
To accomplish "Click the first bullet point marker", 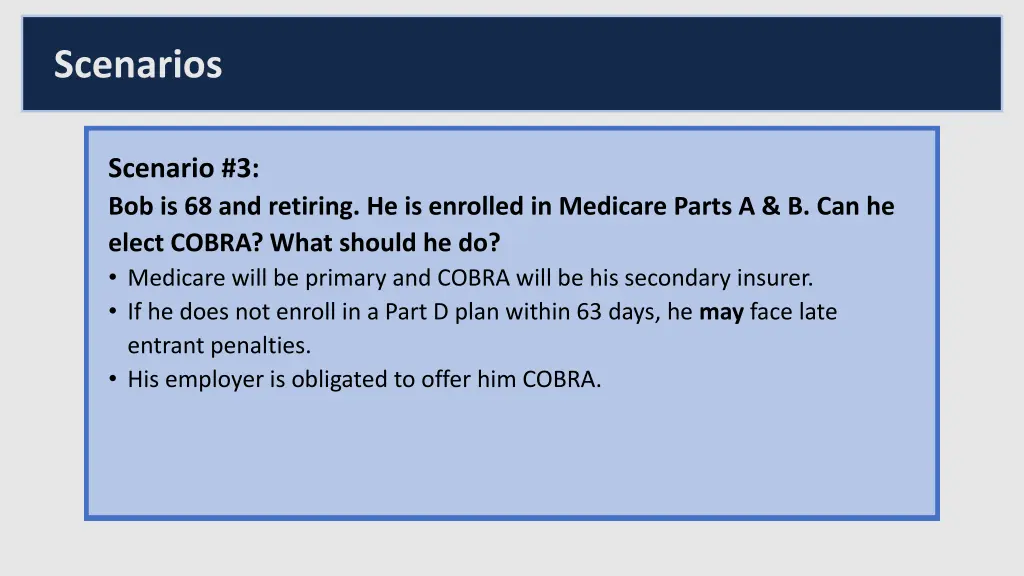I will 113,278.
